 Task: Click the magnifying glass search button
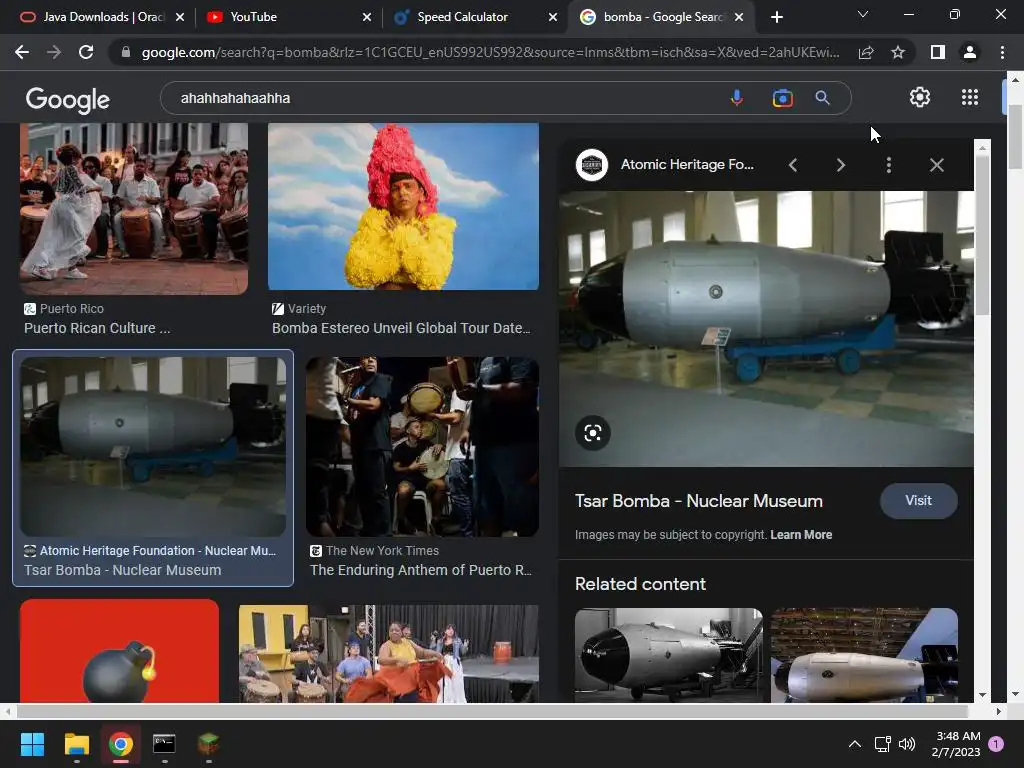tap(822, 98)
